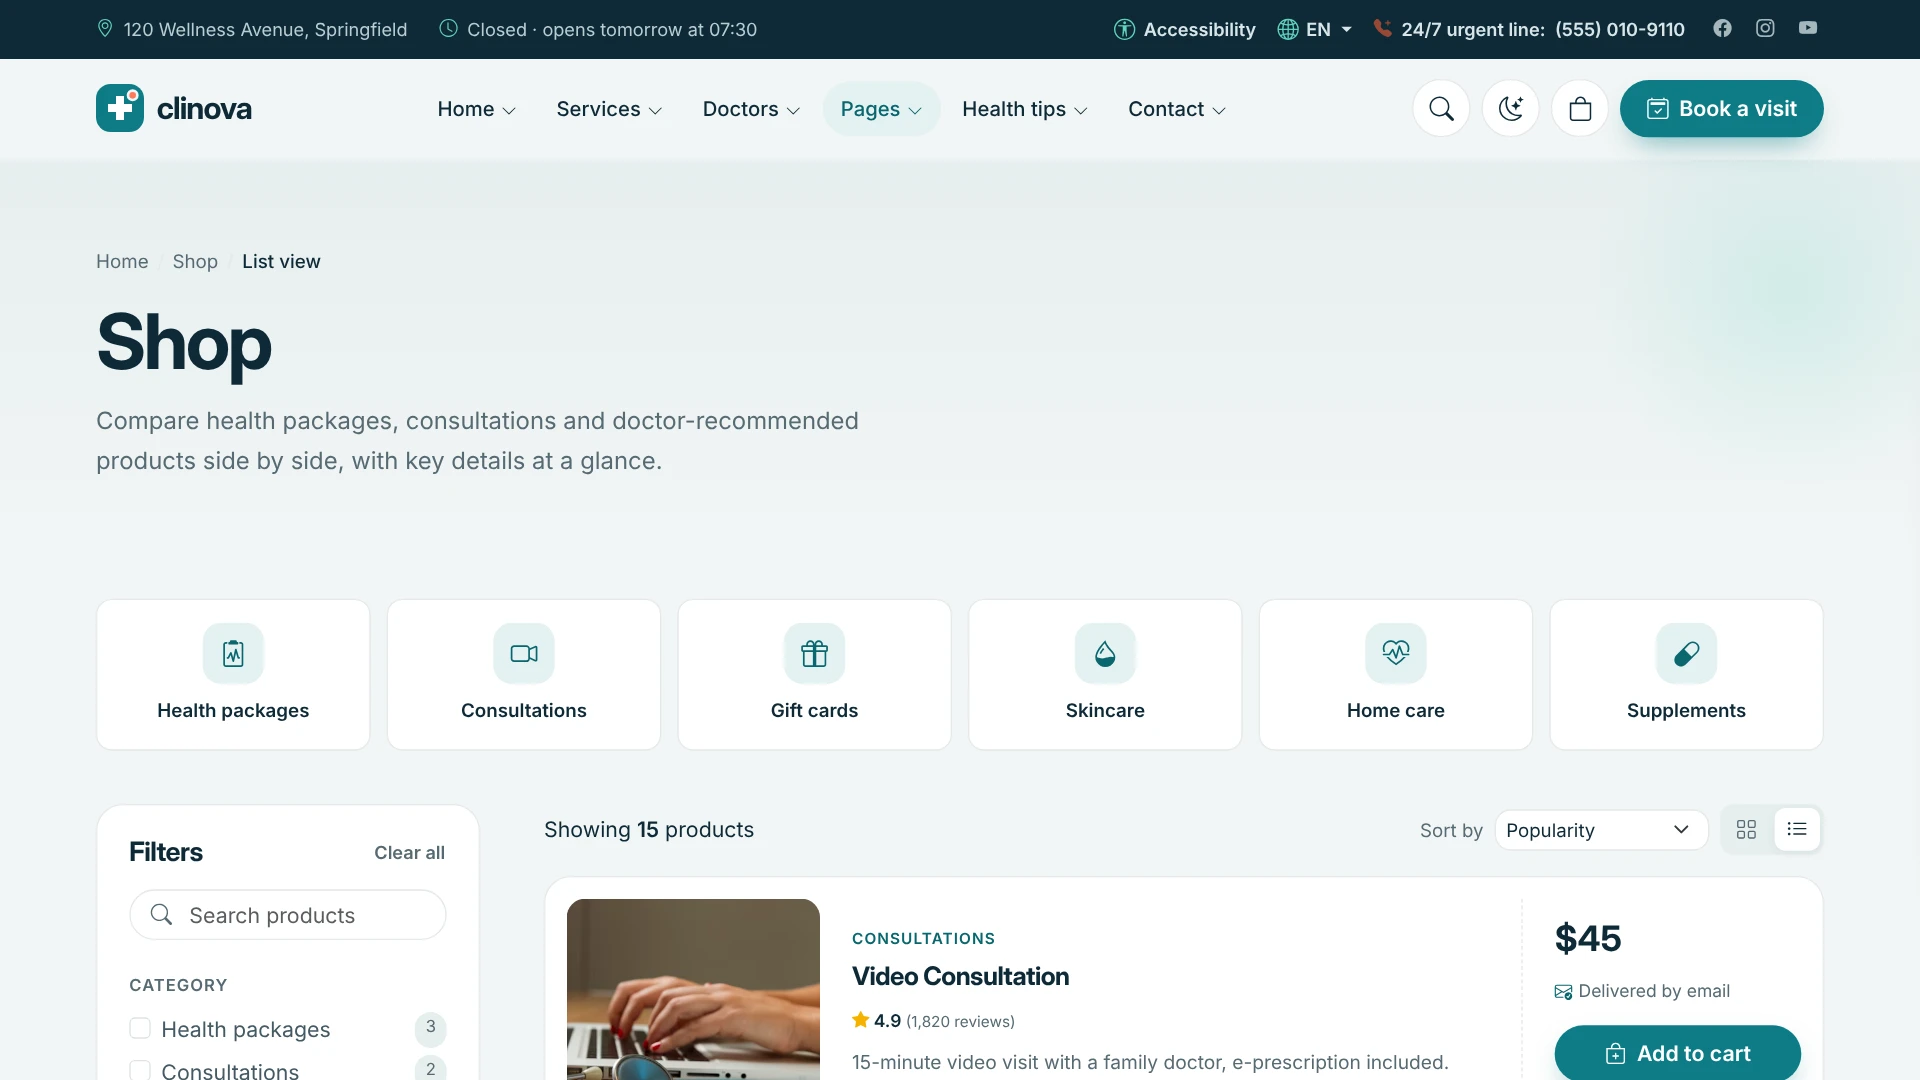Select the Consultations video camera icon
1920x1080 pixels.
pos(524,653)
